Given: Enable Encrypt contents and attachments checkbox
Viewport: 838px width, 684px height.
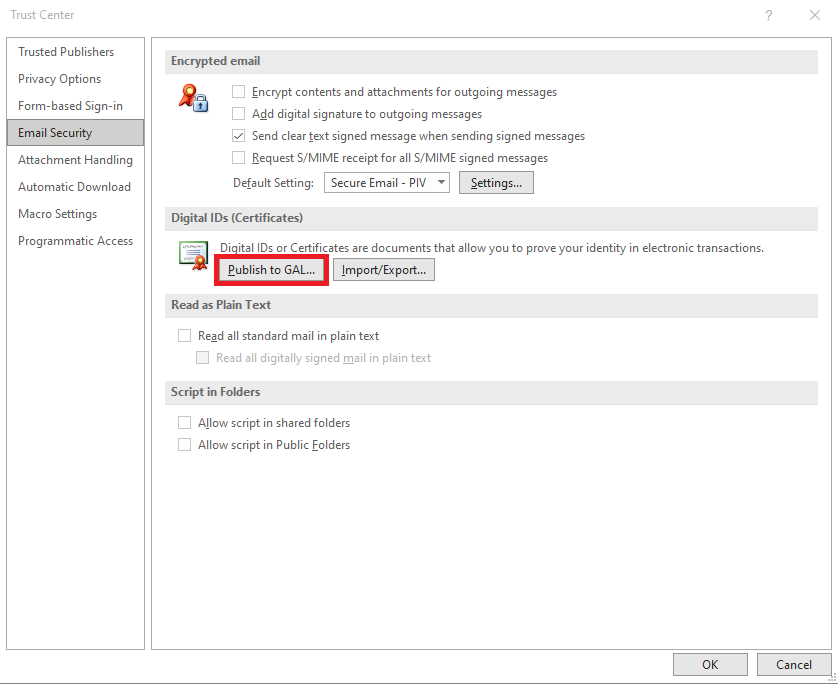Looking at the screenshot, I should click(x=239, y=92).
